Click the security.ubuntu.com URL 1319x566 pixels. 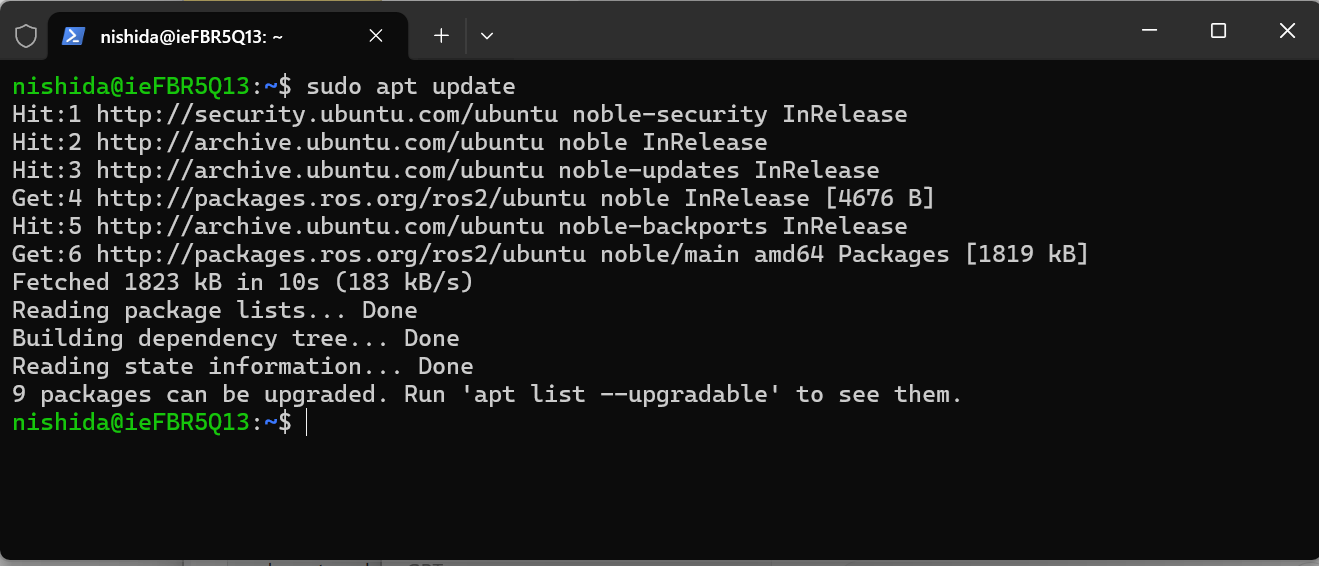pos(326,114)
